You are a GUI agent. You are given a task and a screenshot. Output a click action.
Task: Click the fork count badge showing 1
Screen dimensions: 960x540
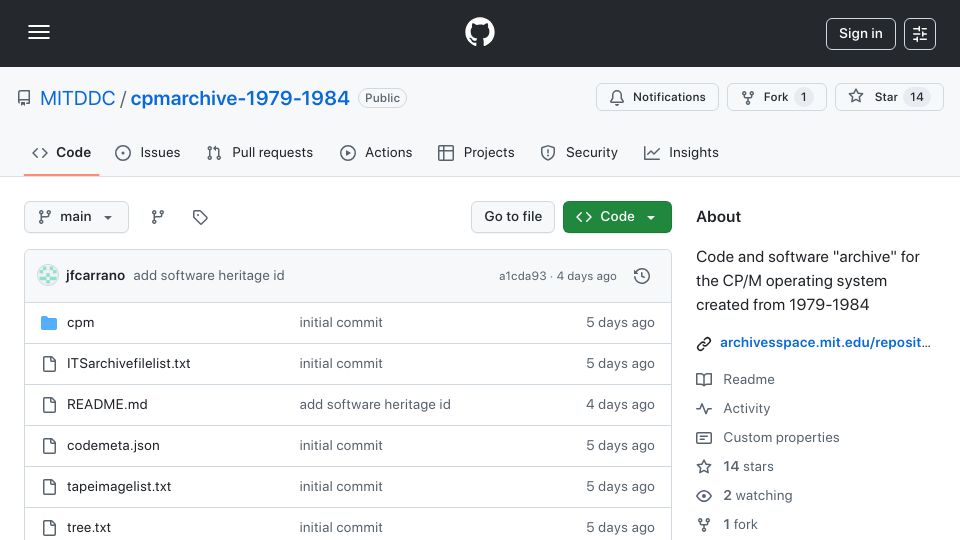(803, 97)
